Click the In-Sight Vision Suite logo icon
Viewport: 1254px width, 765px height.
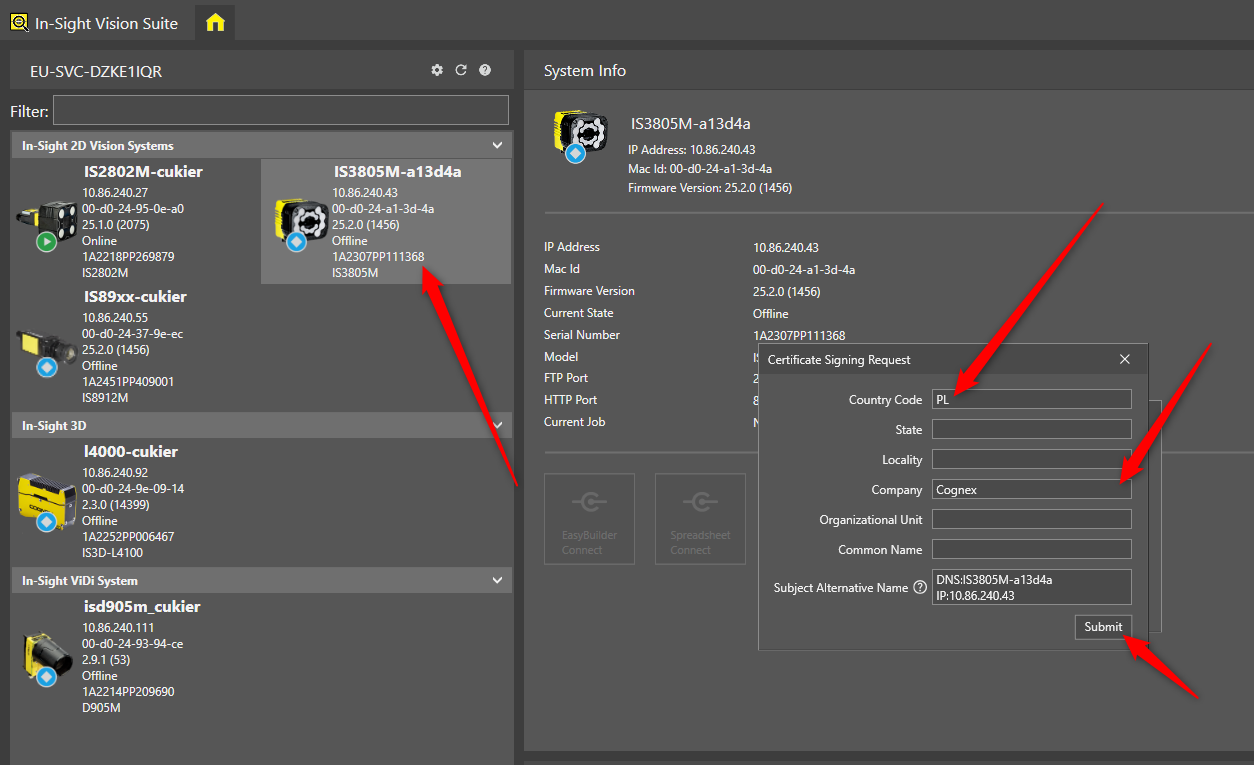[19, 22]
